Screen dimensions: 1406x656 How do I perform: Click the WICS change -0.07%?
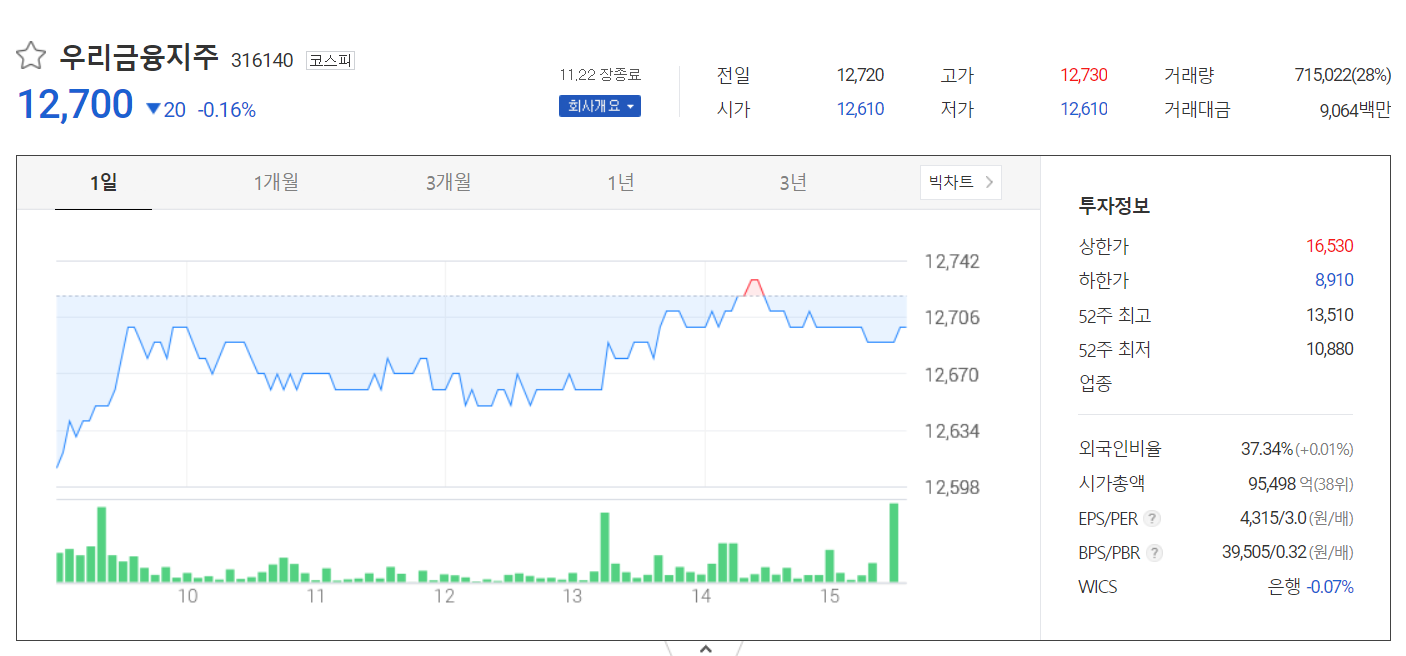(x=1330, y=586)
